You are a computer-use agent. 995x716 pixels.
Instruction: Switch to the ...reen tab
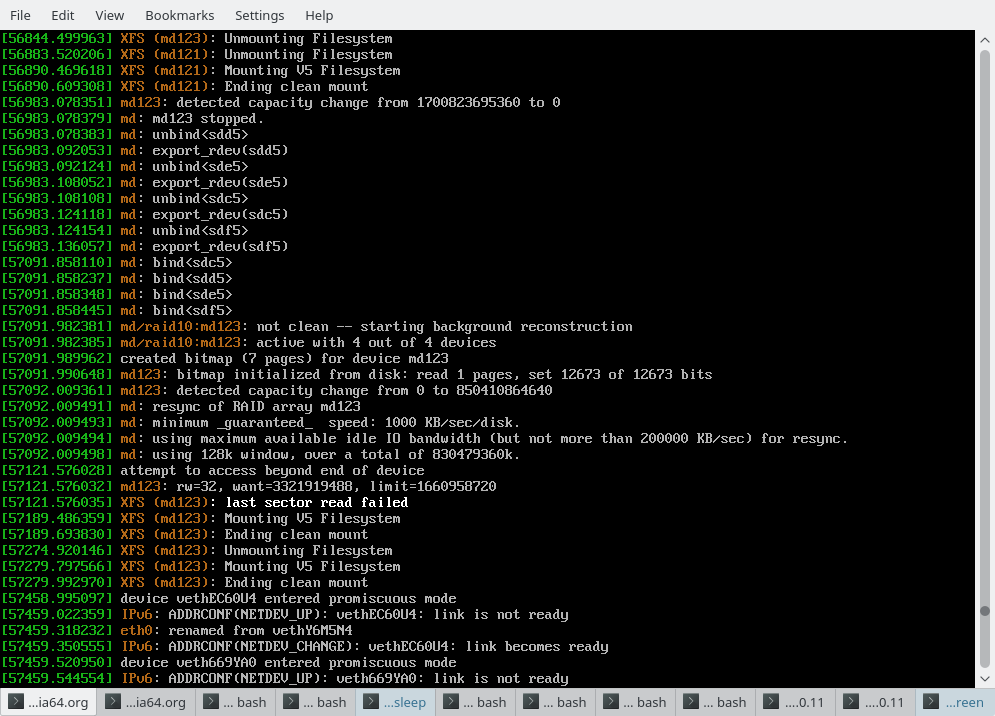(955, 702)
